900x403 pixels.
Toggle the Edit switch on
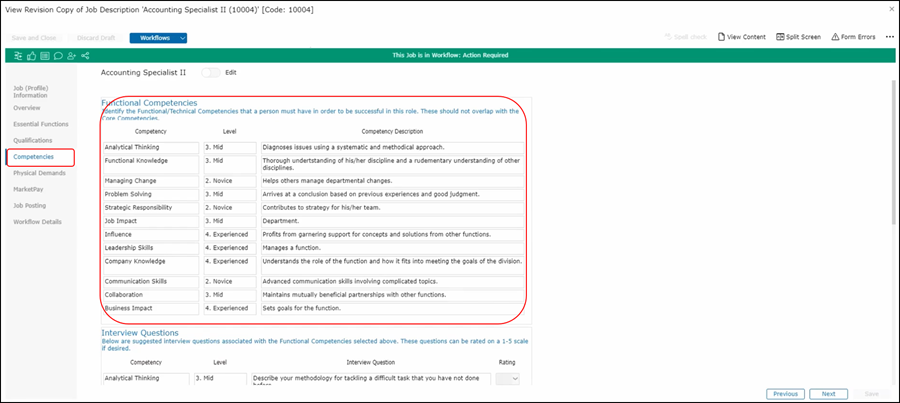point(211,73)
